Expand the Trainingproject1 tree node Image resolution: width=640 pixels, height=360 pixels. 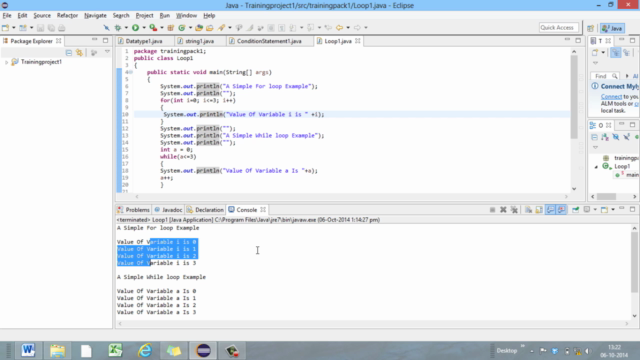pyautogui.click(x=6, y=62)
